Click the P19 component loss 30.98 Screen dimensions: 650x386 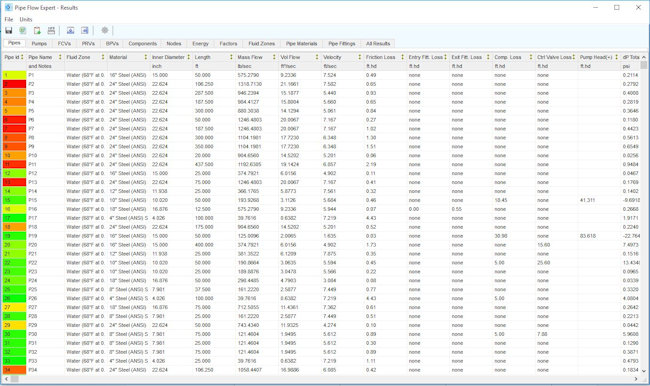point(500,236)
